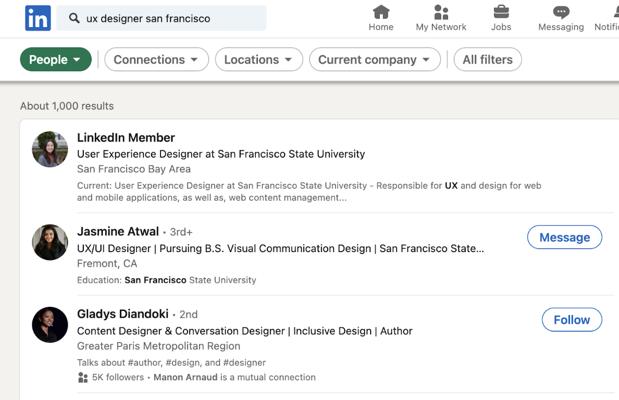This screenshot has width=619, height=400.
Task: Expand the Connections filter
Action: (156, 60)
